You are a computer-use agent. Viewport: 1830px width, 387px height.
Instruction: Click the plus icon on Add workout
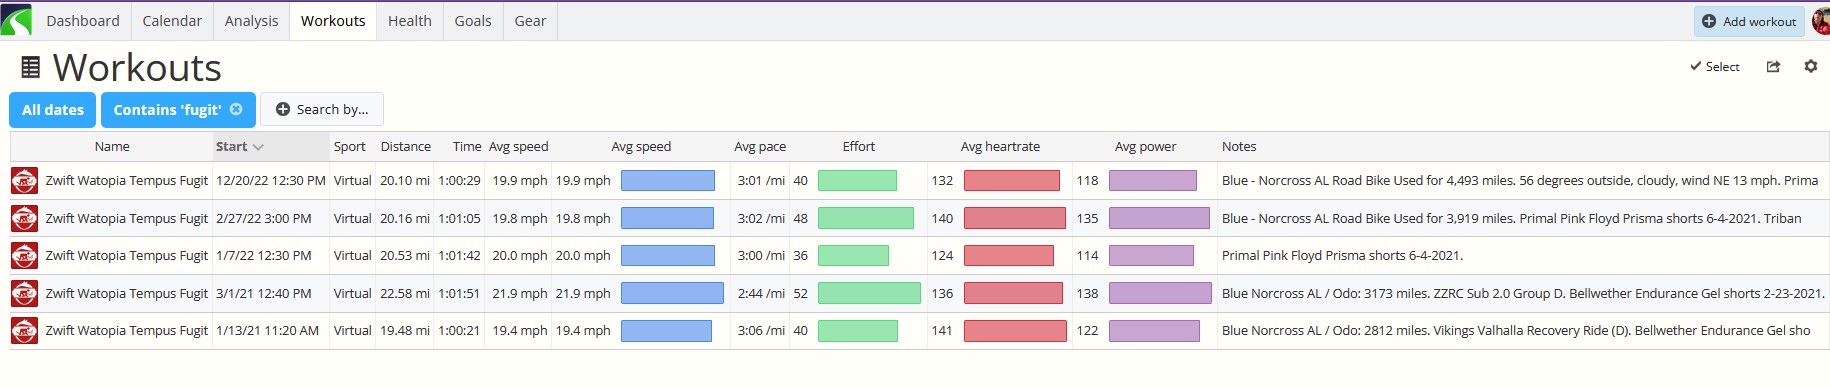1709,21
